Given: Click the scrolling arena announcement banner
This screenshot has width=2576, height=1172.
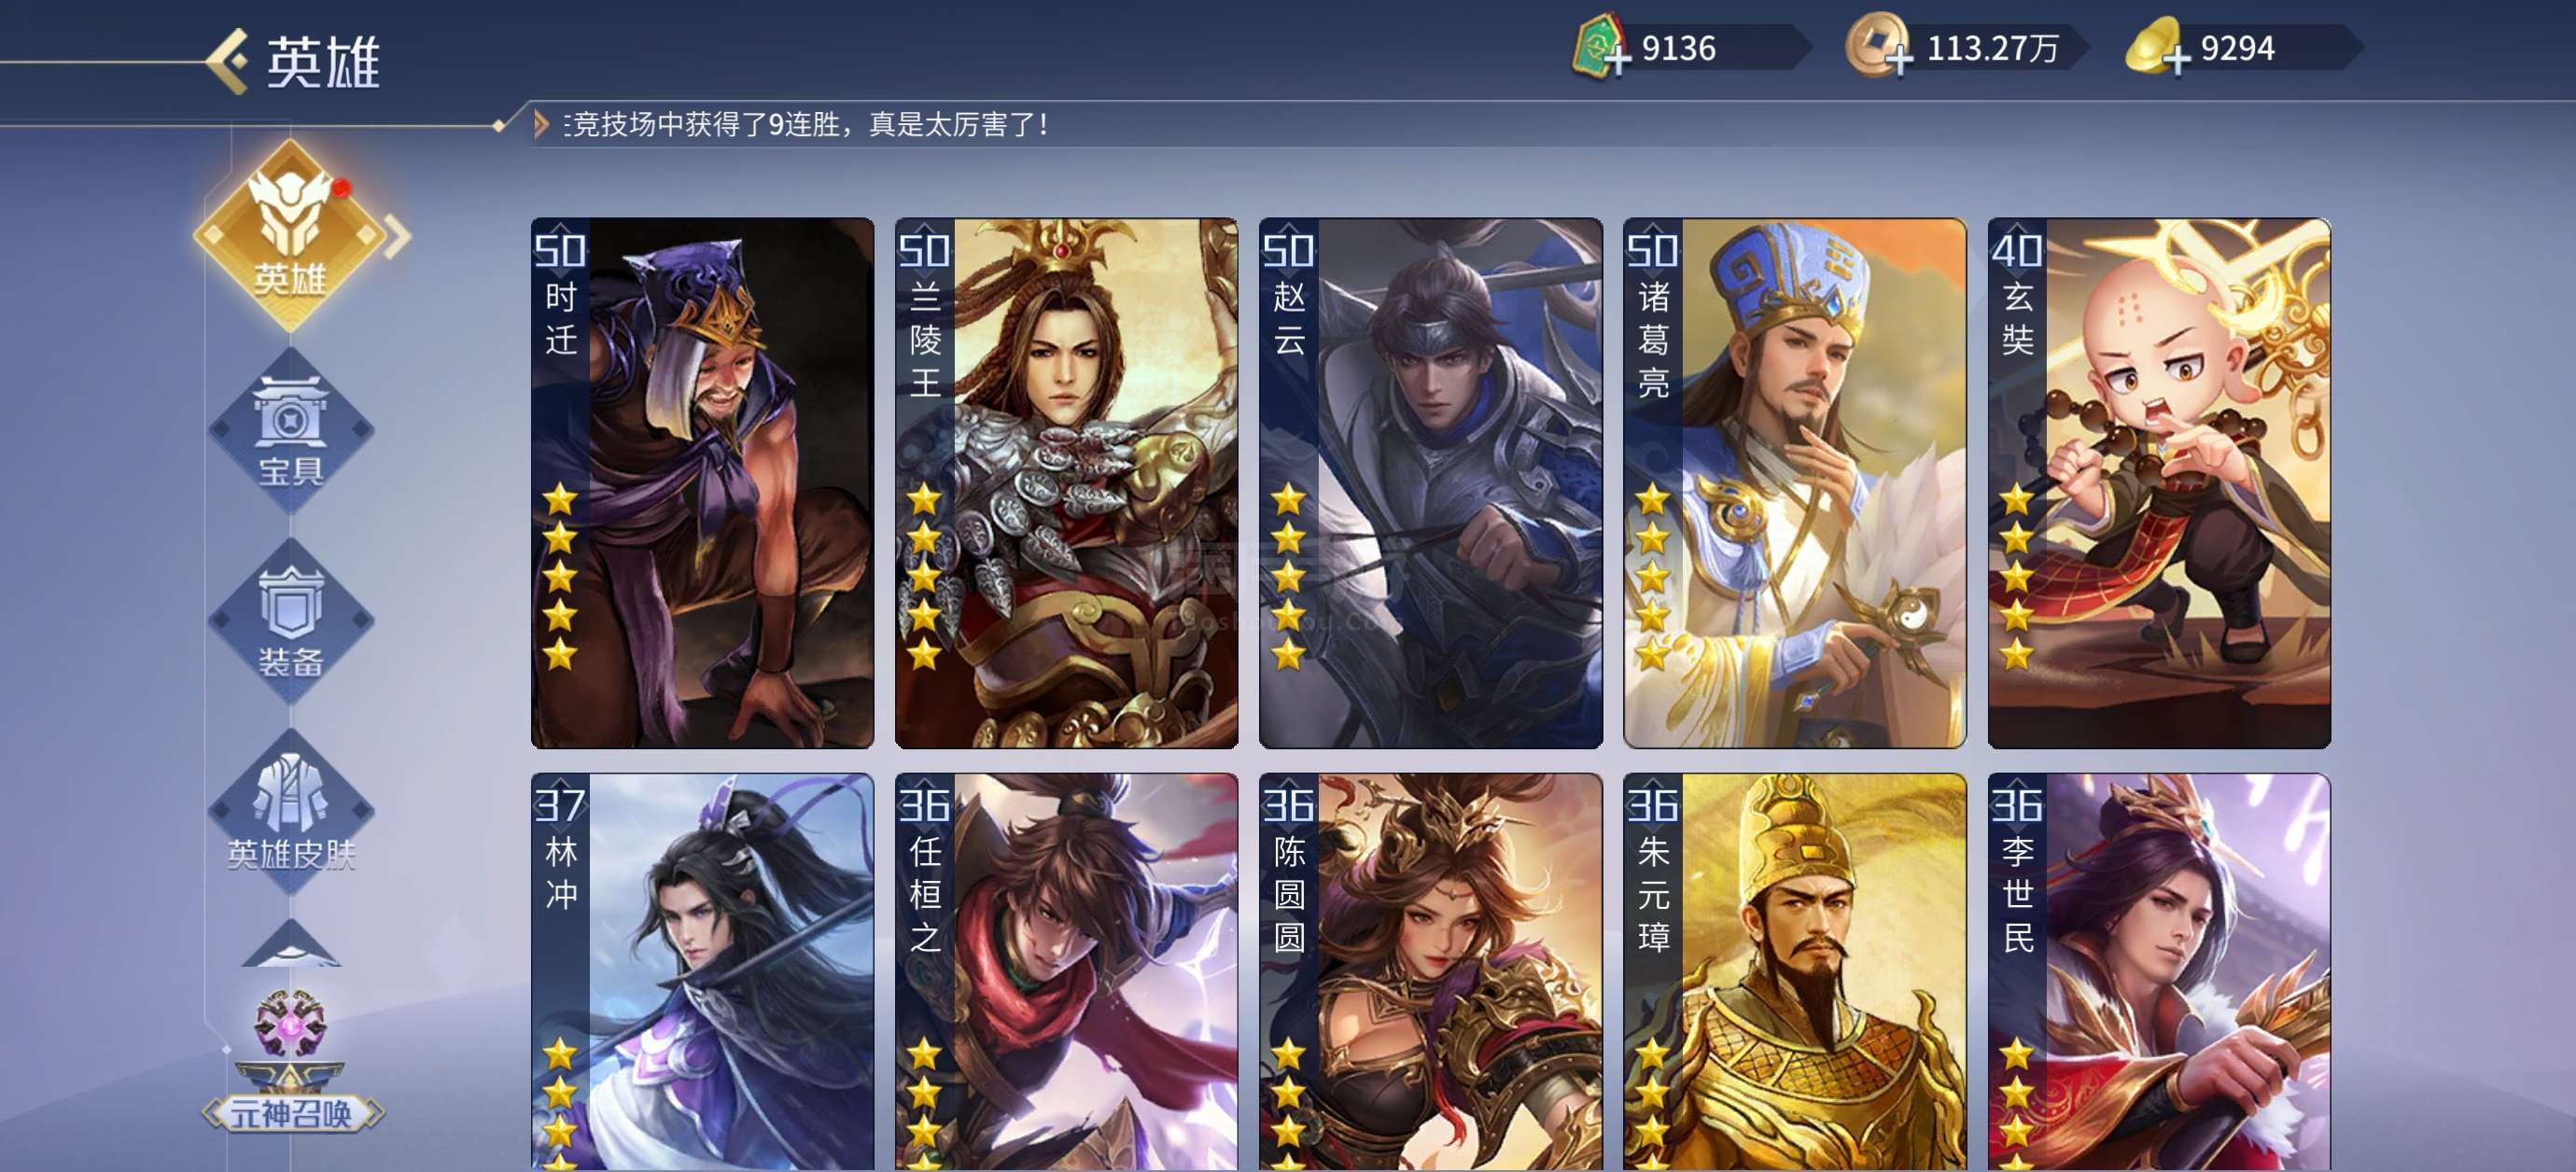Looking at the screenshot, I should (805, 124).
